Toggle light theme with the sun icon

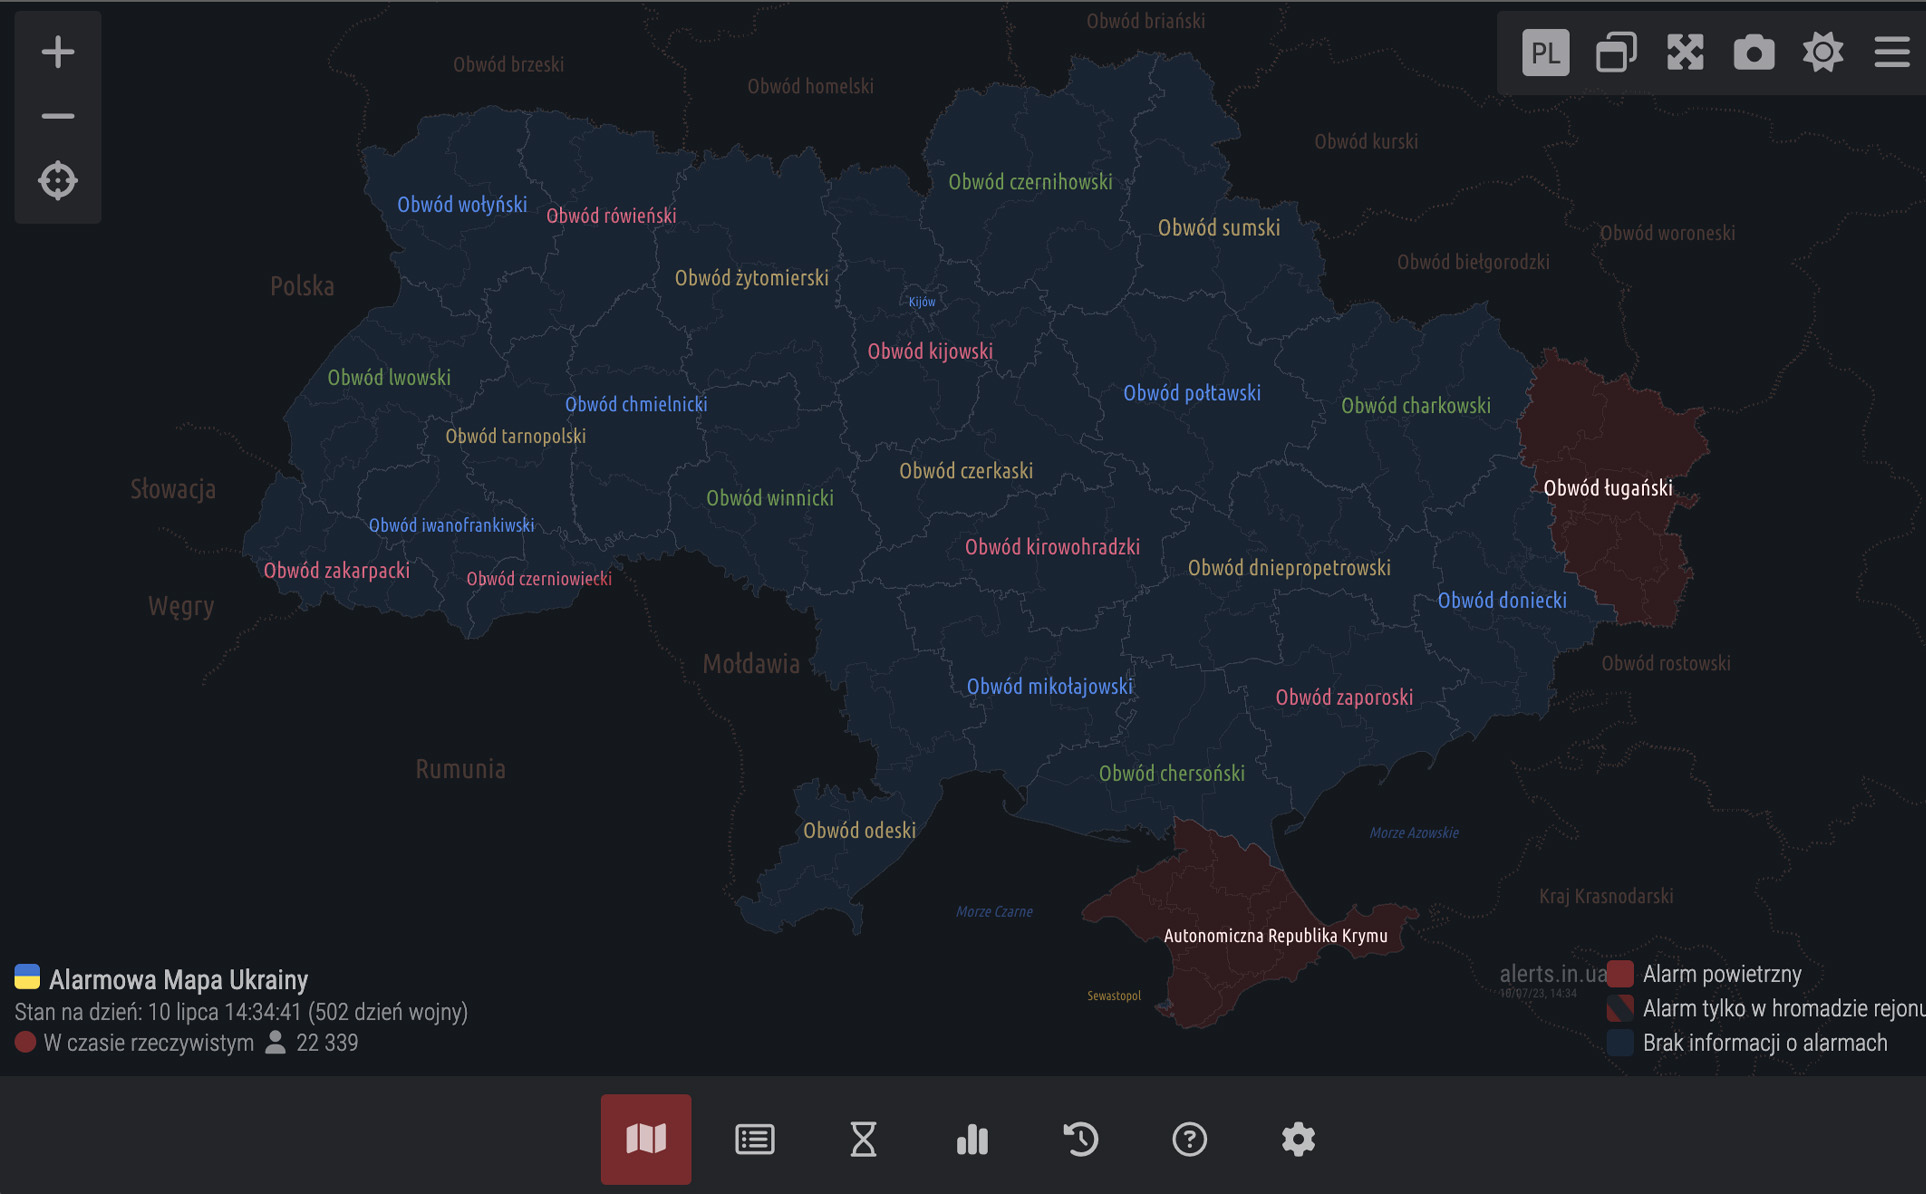[1823, 52]
